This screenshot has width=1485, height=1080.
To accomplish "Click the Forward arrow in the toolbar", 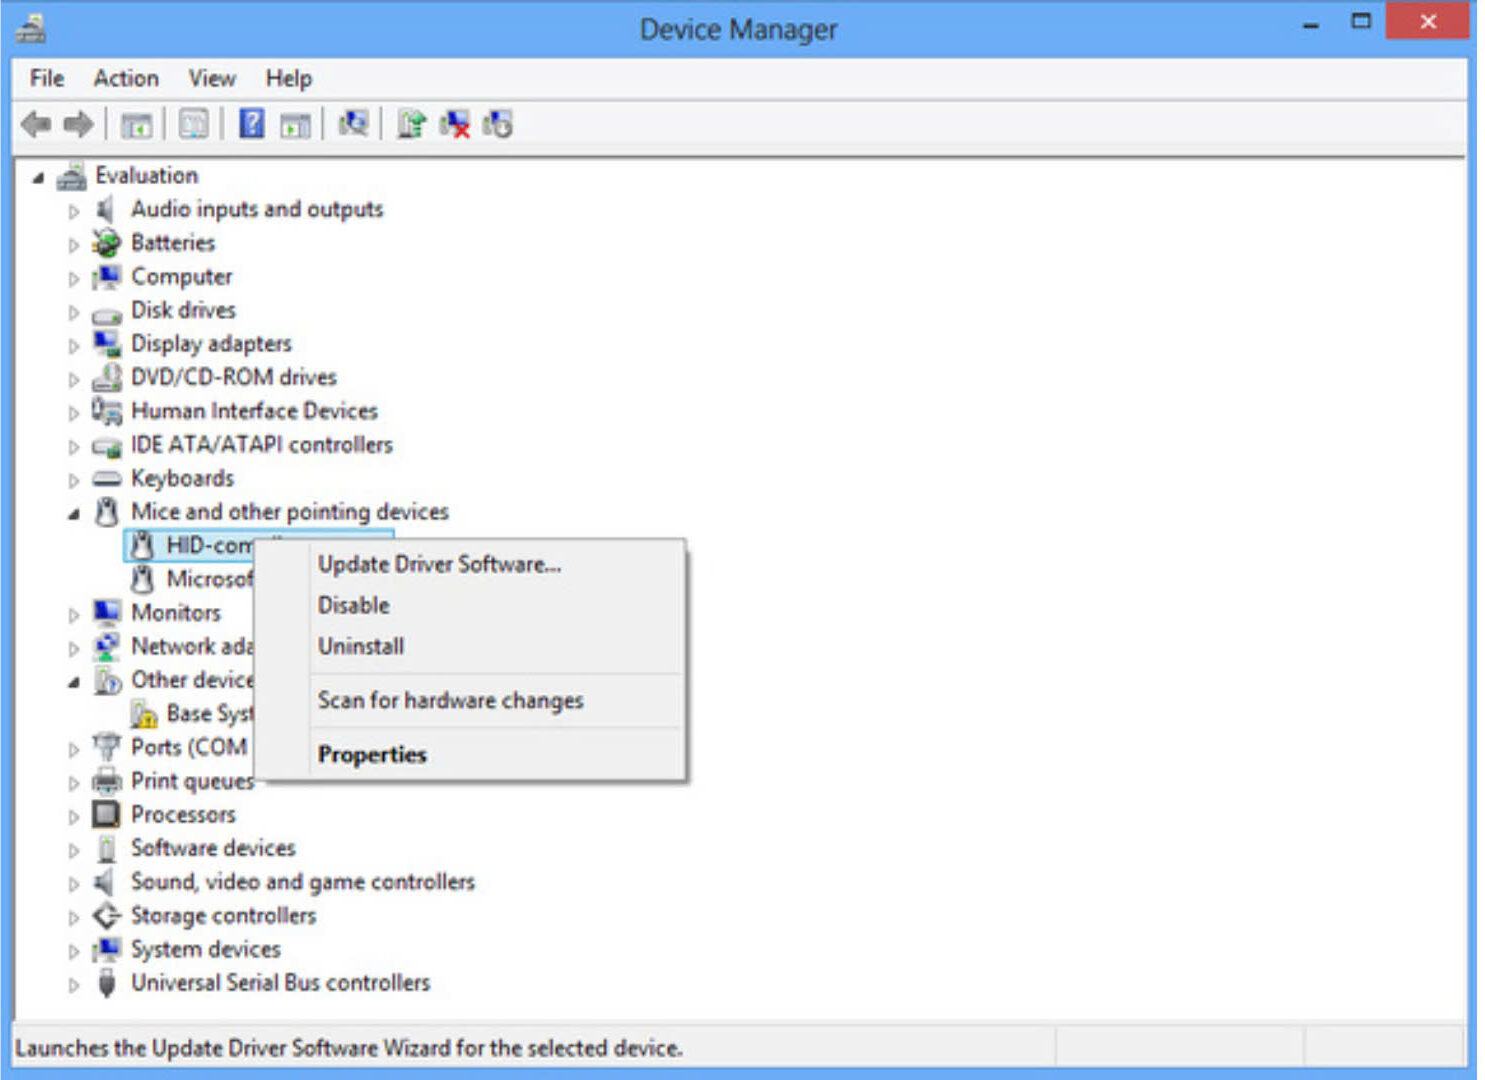I will point(78,125).
